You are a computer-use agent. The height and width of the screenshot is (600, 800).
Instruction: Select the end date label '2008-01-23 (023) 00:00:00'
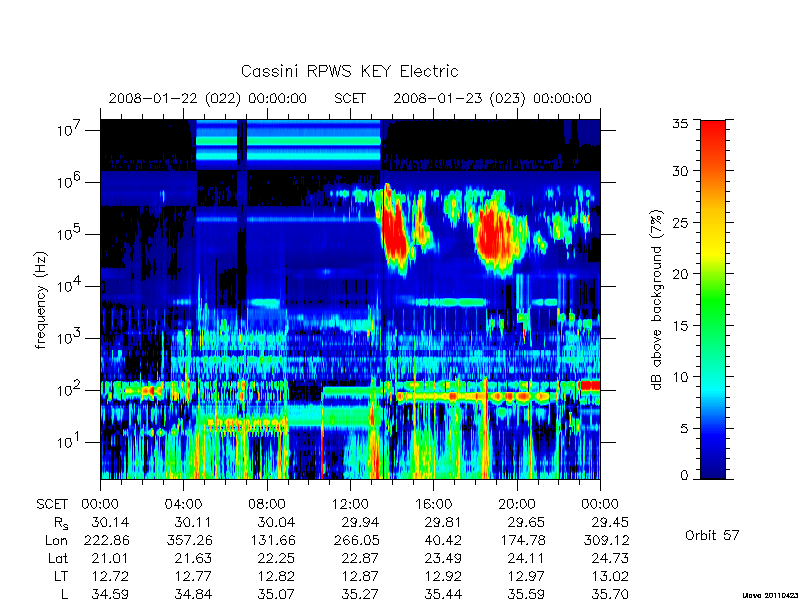pos(492,98)
